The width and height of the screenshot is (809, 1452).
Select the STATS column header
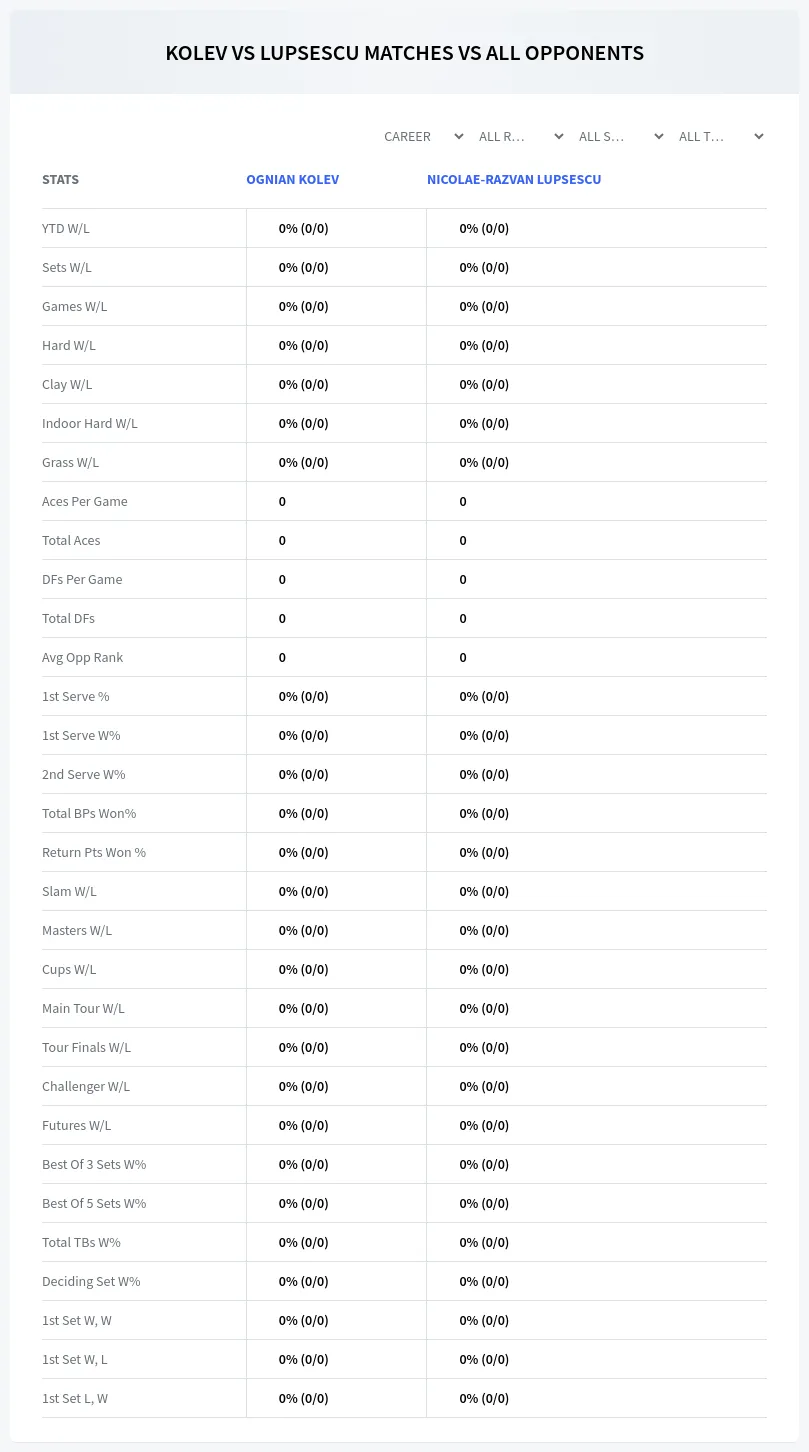[60, 180]
